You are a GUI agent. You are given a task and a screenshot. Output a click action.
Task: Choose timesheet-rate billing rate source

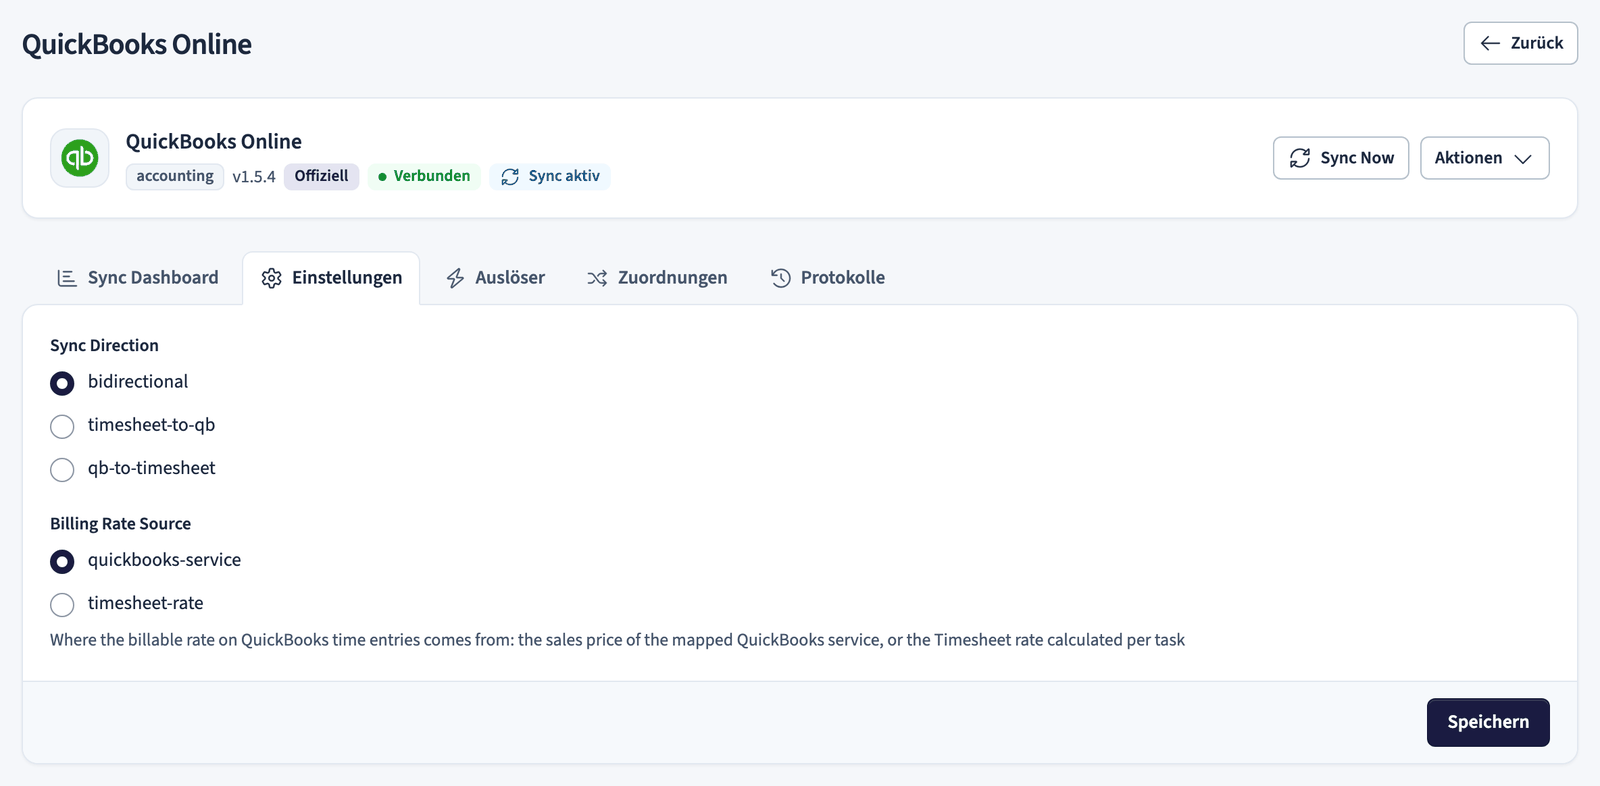coord(62,605)
